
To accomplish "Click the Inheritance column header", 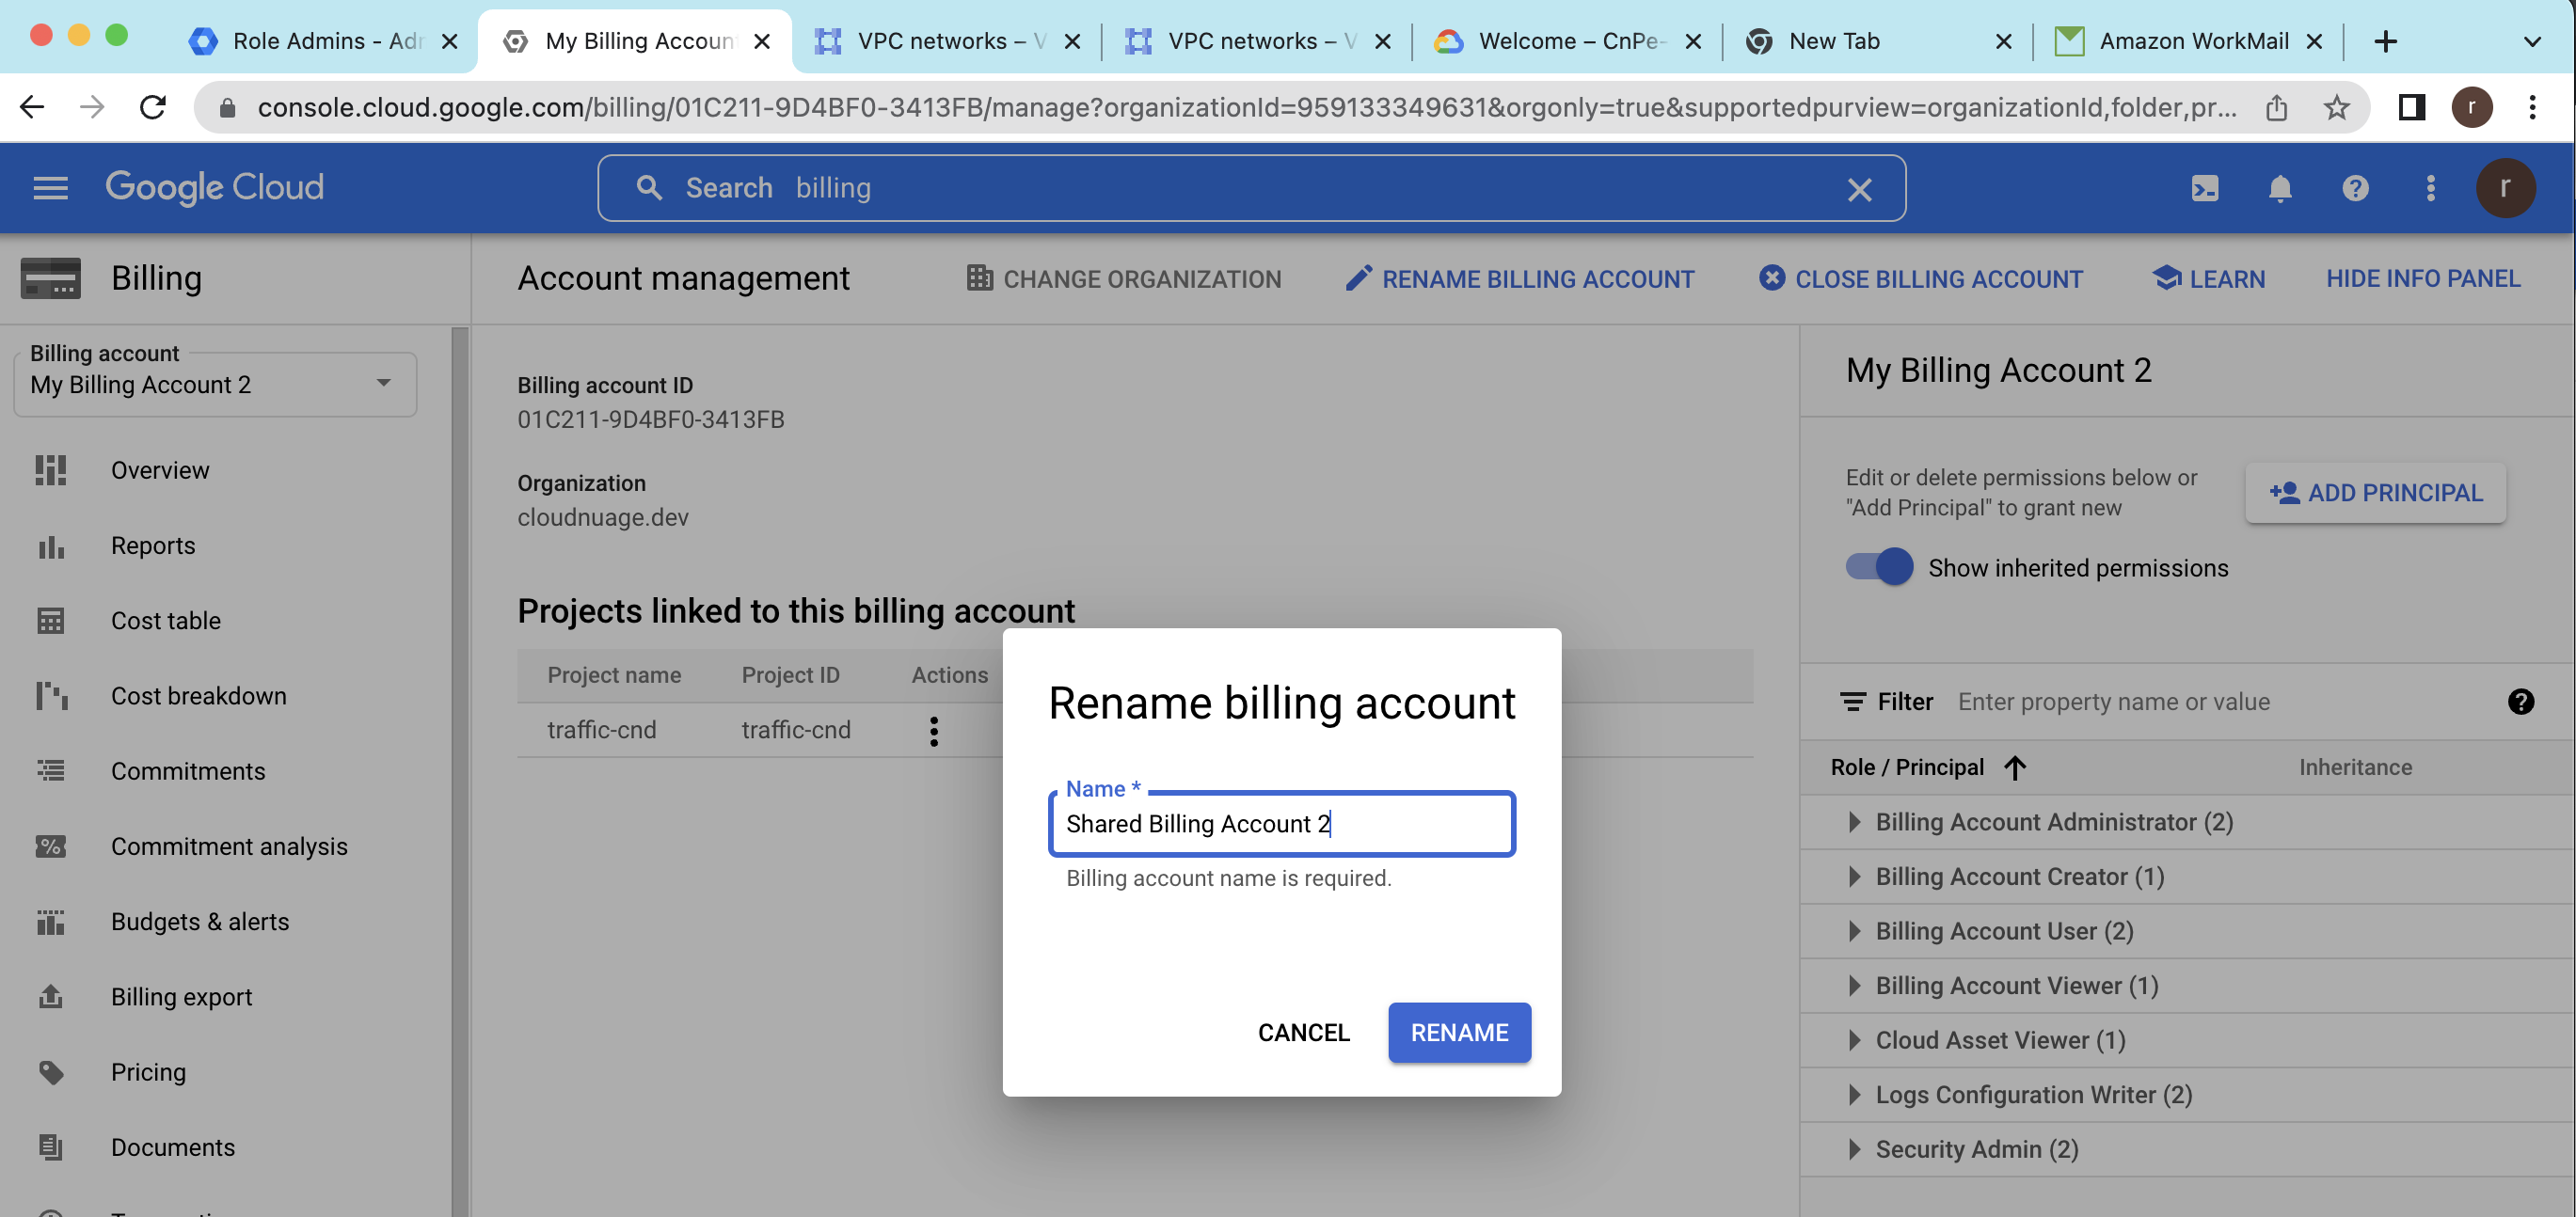I will tap(2354, 767).
